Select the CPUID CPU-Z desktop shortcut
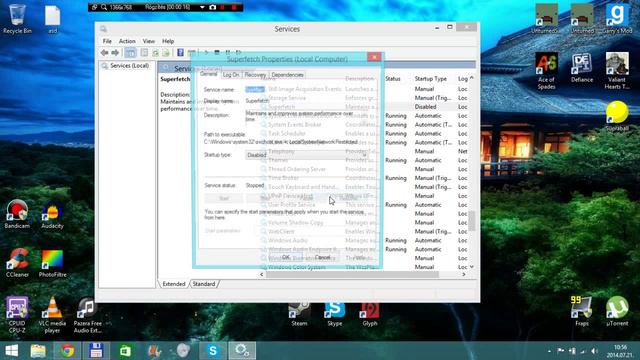This screenshot has height=360, width=640. tap(17, 315)
